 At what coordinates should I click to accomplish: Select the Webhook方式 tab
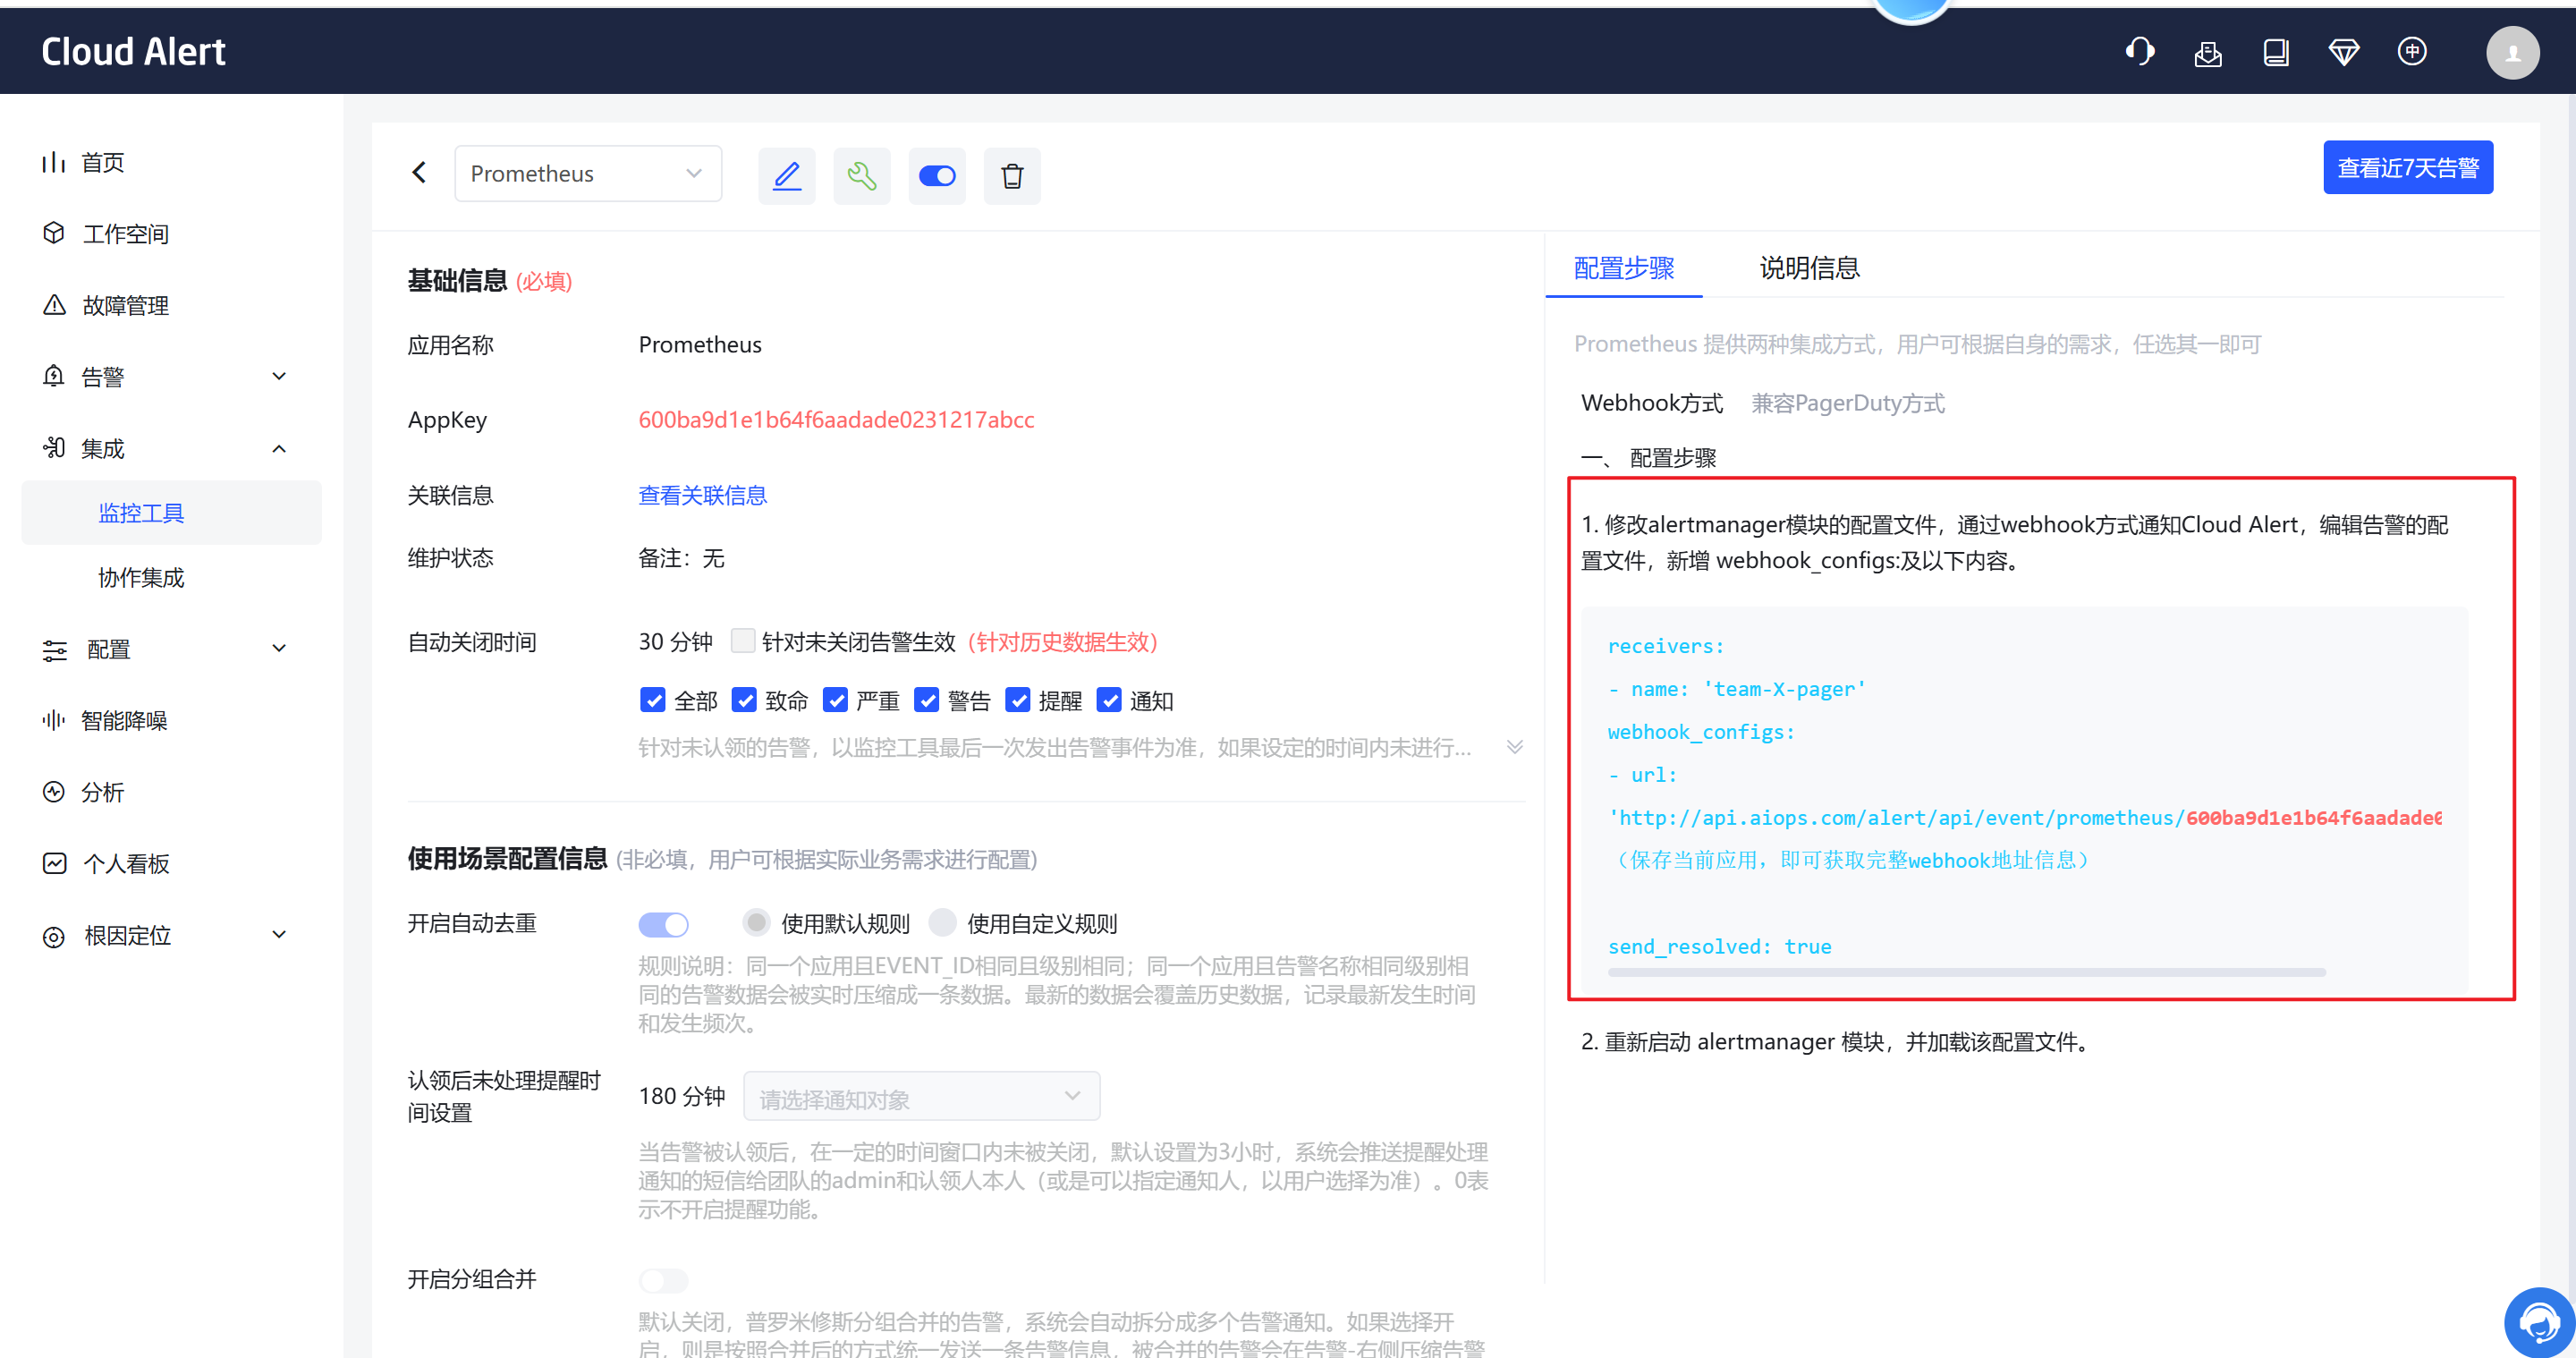tap(1652, 403)
